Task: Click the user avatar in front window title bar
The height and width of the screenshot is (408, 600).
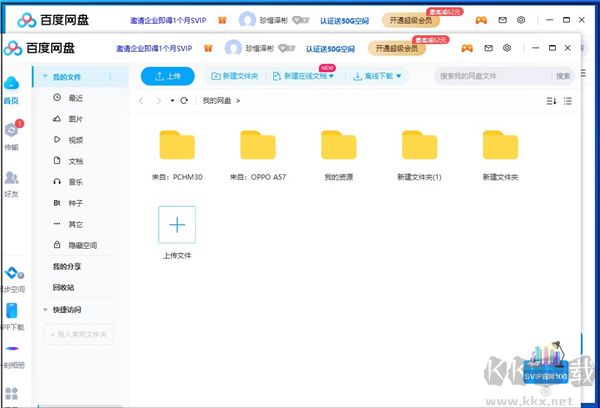Action: click(x=233, y=48)
